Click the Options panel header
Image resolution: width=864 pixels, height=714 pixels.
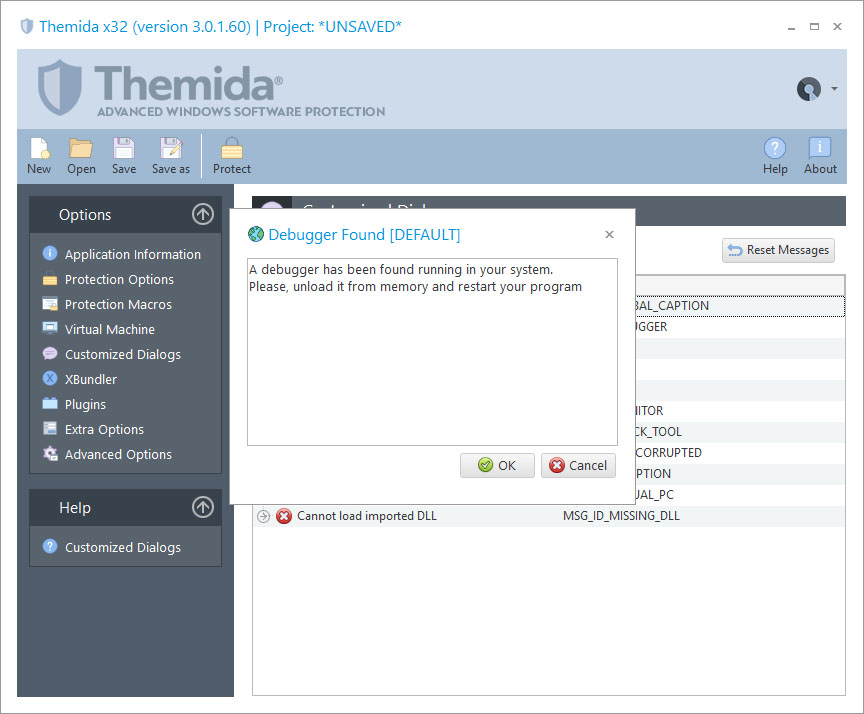(x=126, y=214)
